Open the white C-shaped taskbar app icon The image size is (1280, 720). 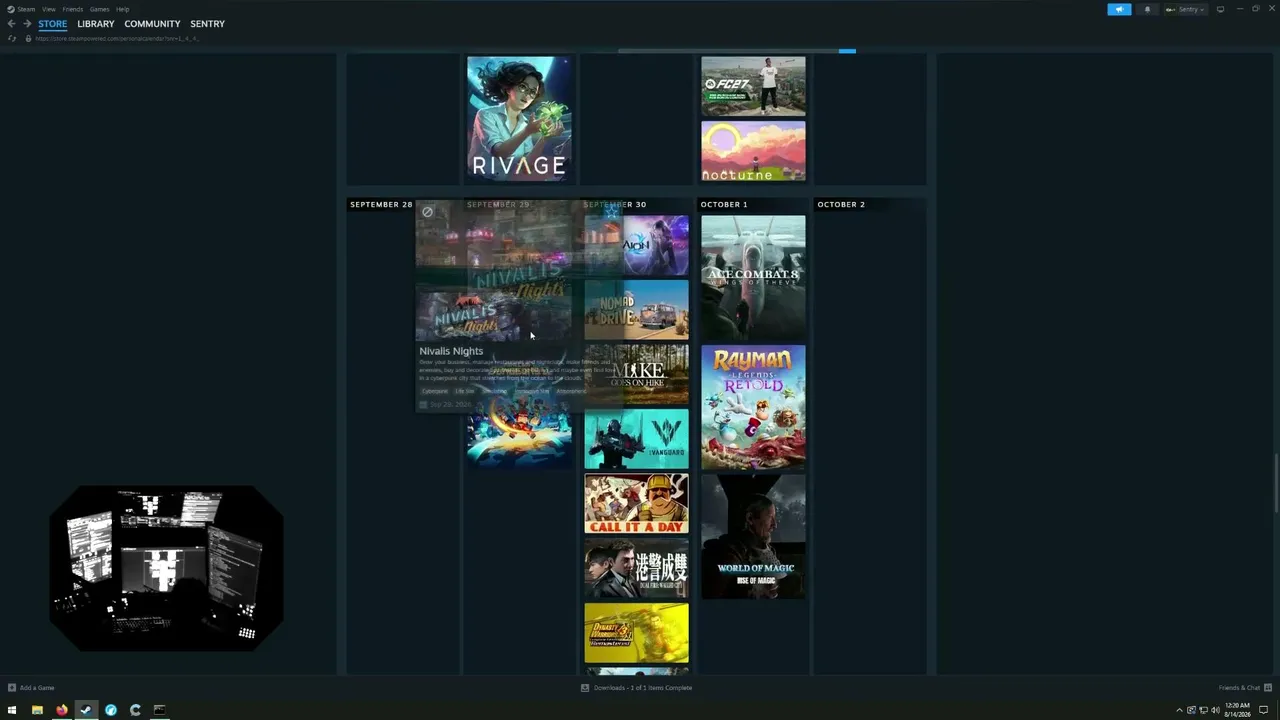(x=135, y=710)
